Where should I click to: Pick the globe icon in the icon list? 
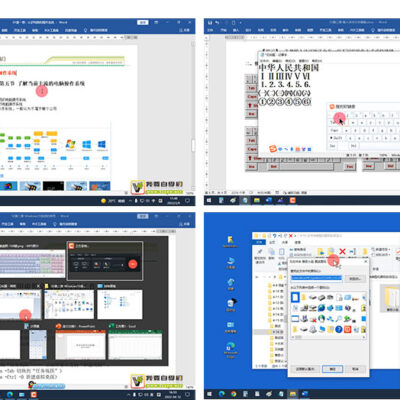(321, 308)
